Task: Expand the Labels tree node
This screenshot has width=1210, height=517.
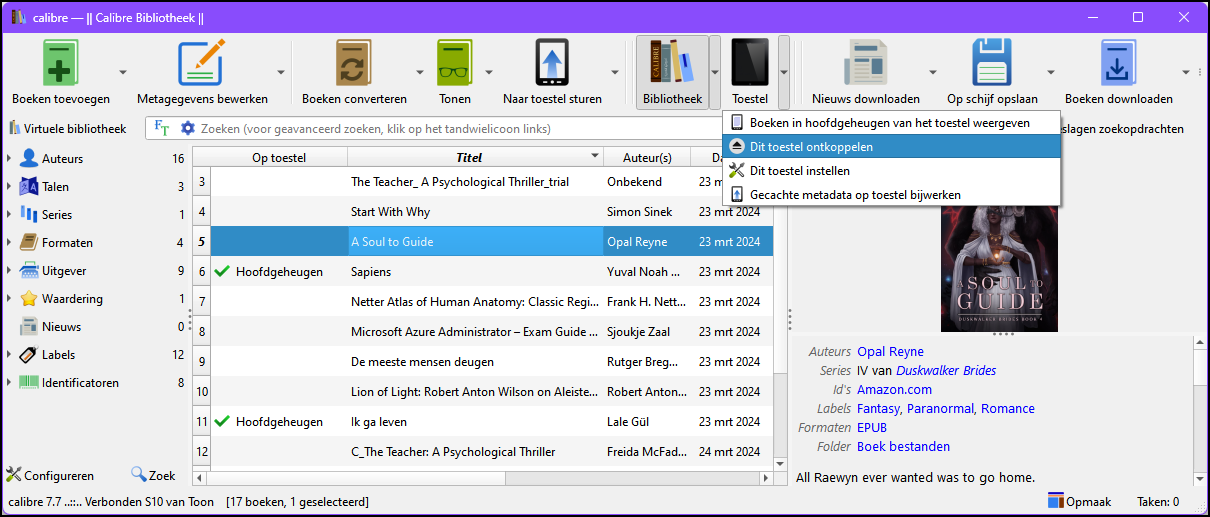Action: (x=9, y=354)
